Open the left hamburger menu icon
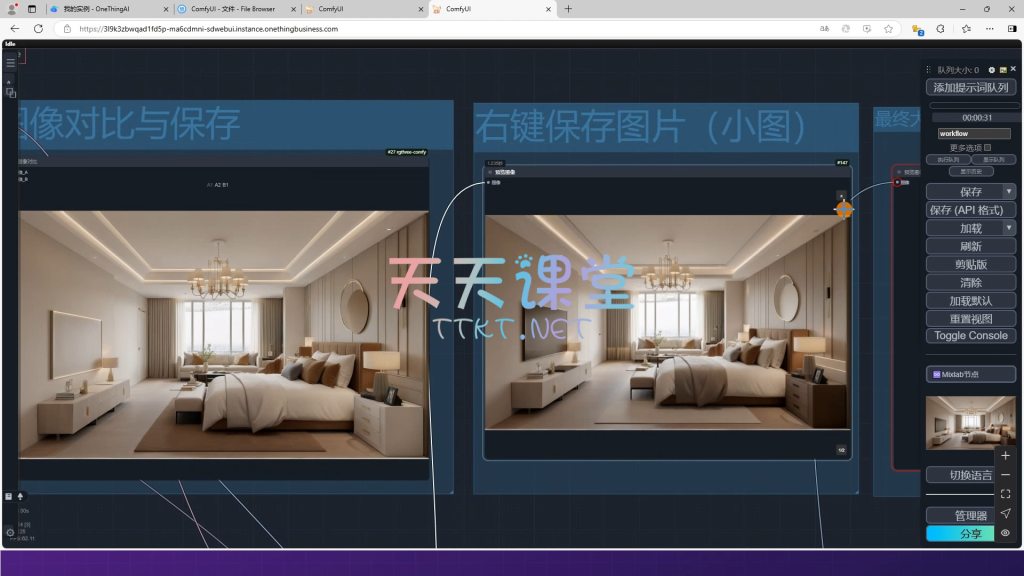 (x=11, y=63)
